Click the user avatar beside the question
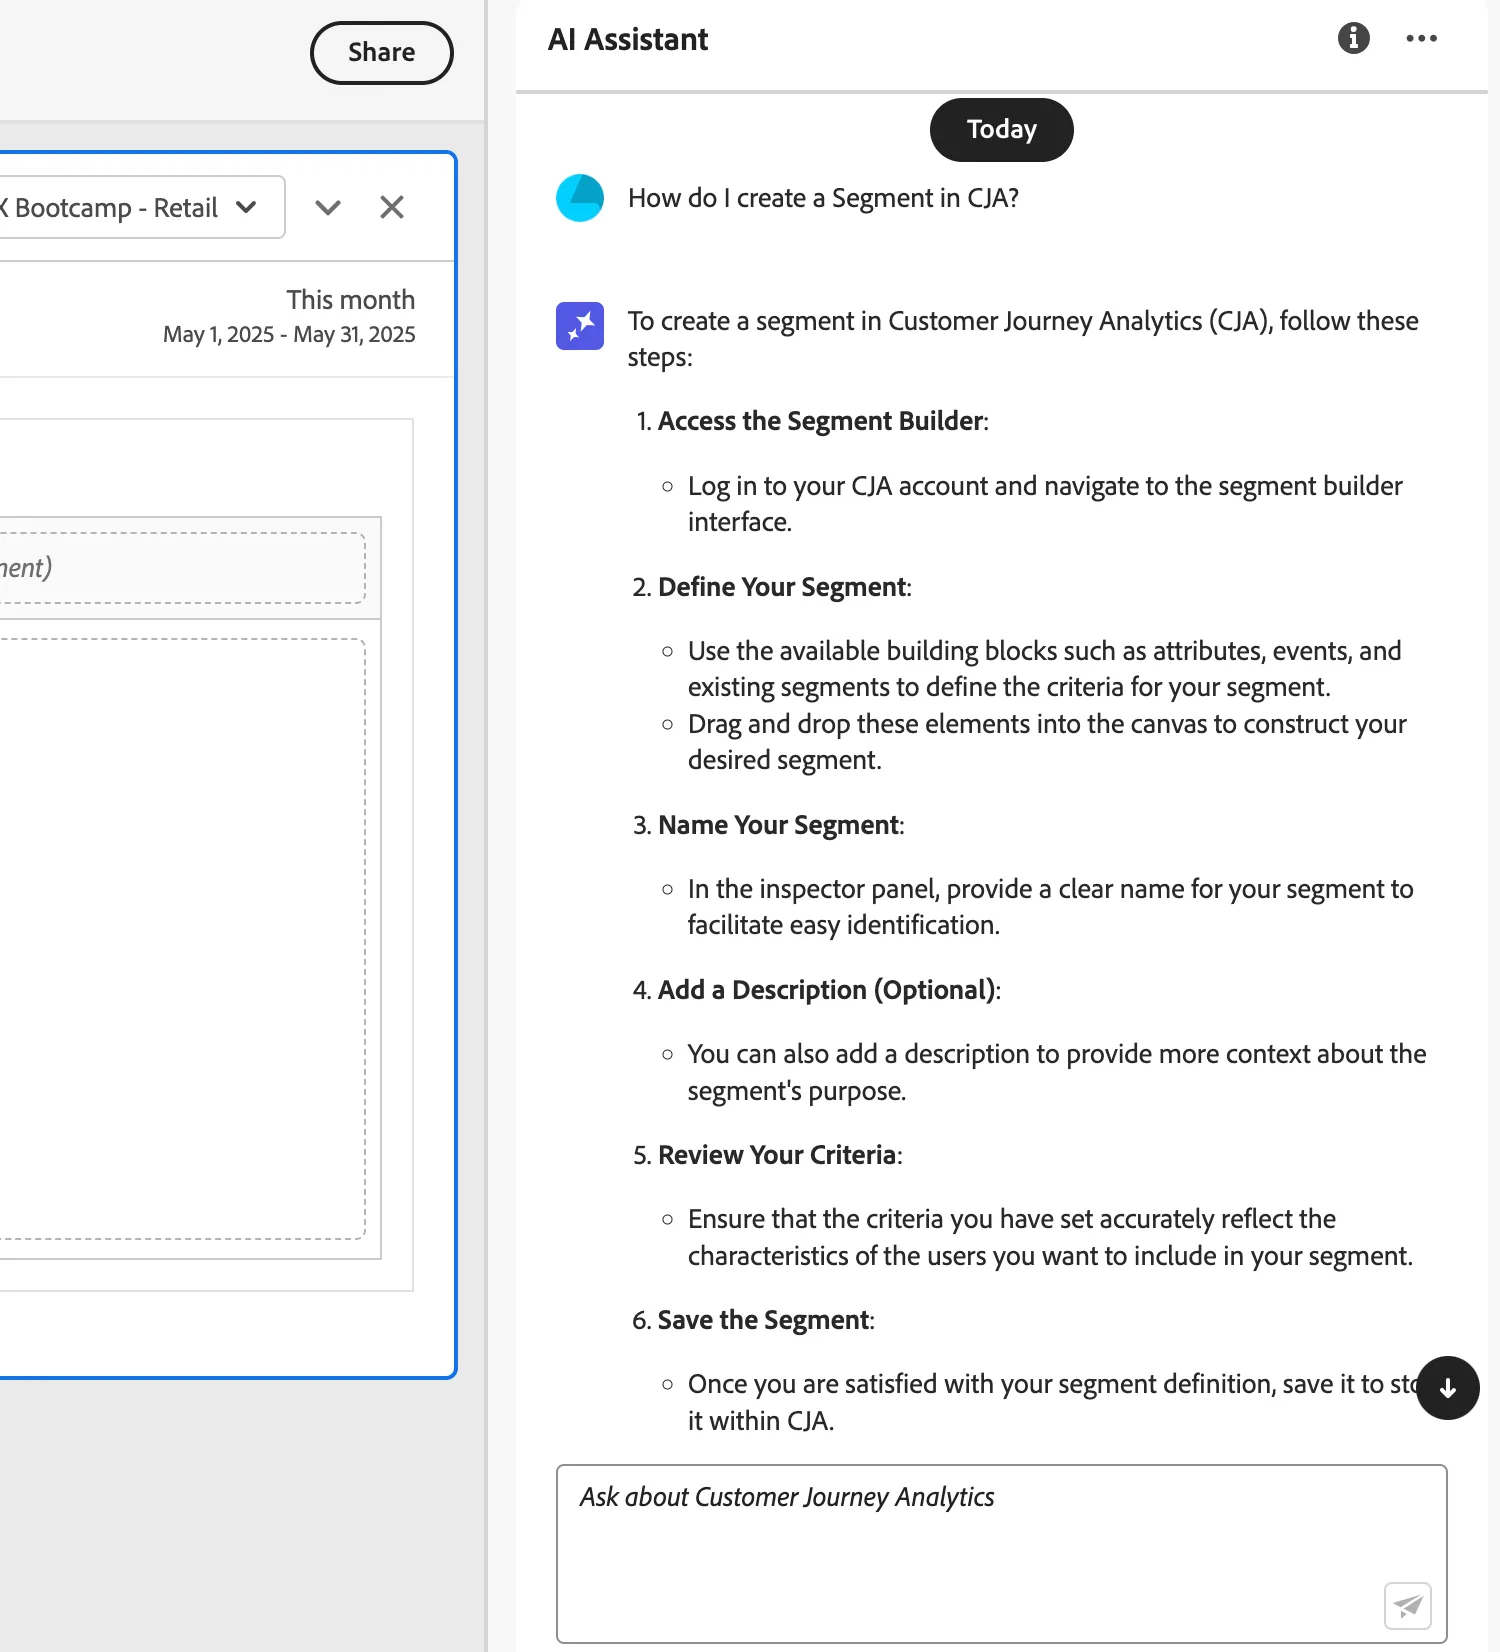 pyautogui.click(x=580, y=198)
